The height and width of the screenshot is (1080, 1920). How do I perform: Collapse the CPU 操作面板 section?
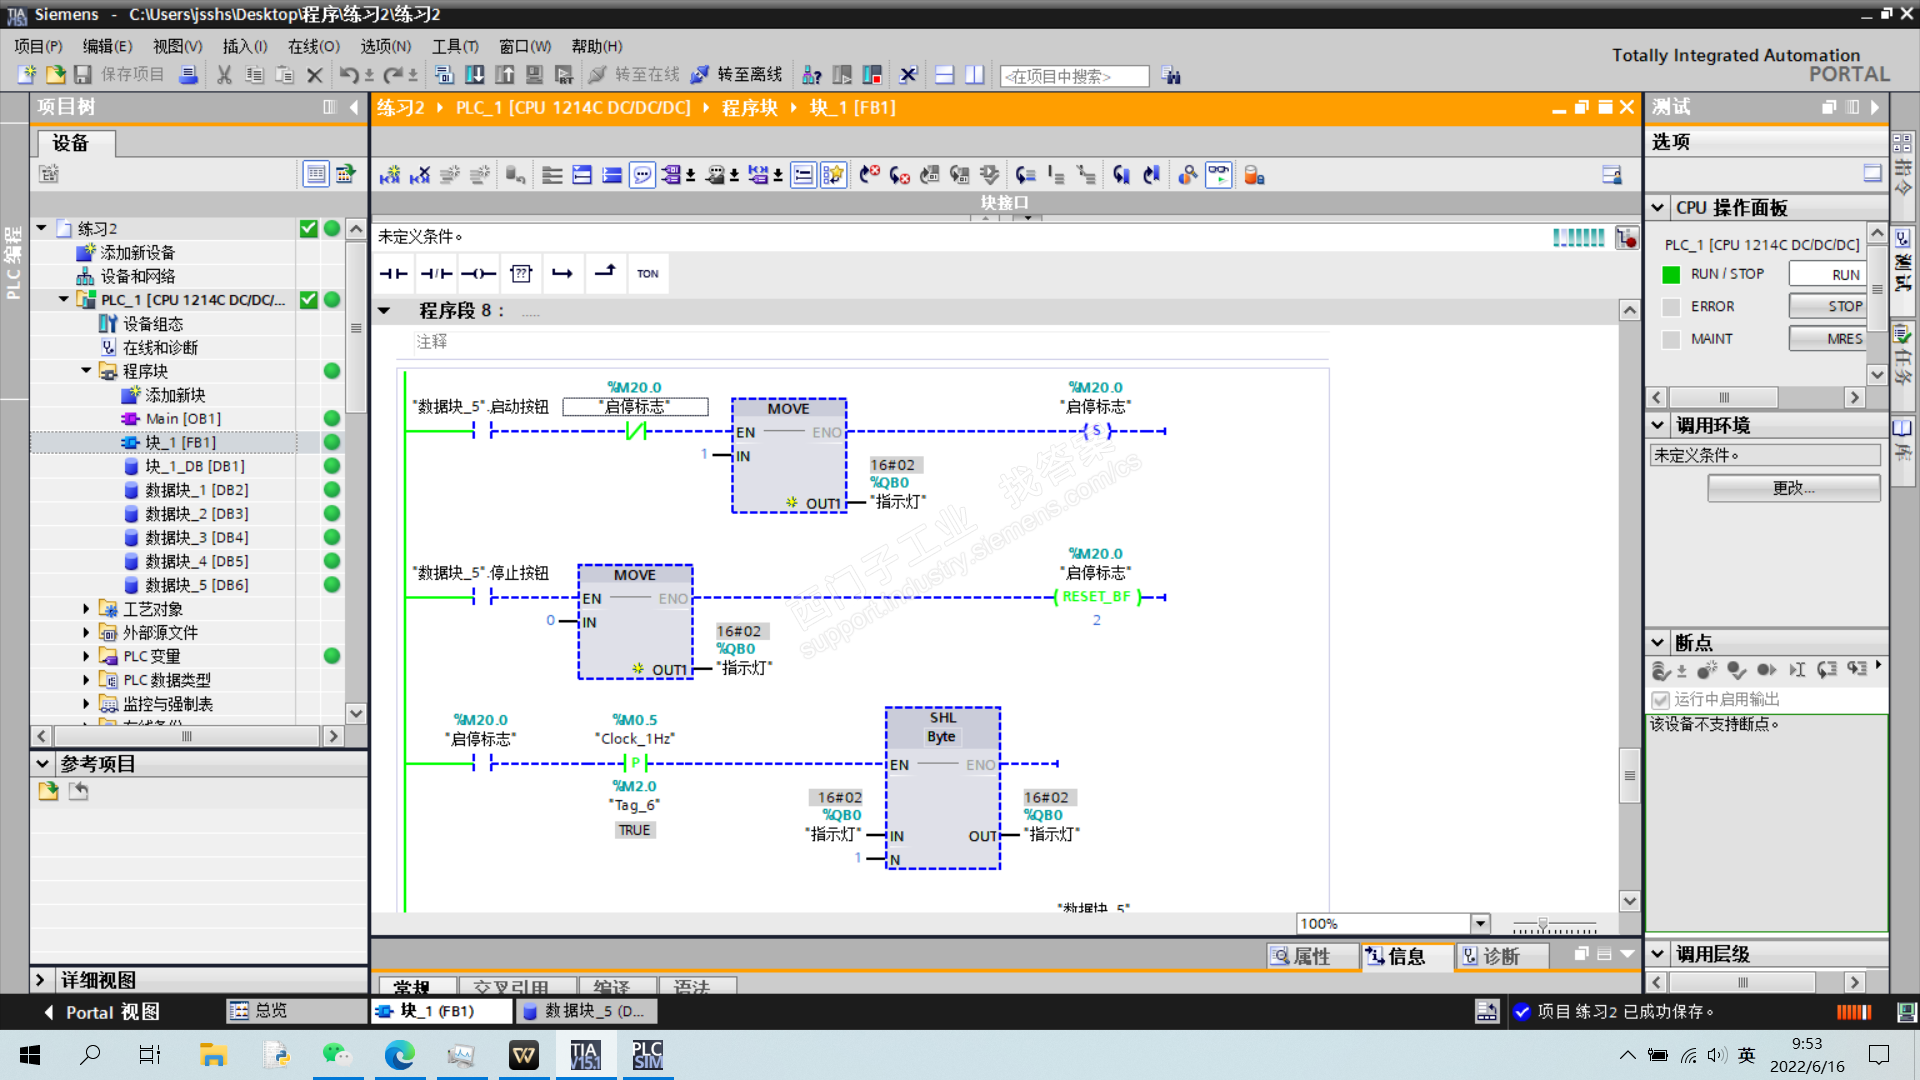[1658, 208]
